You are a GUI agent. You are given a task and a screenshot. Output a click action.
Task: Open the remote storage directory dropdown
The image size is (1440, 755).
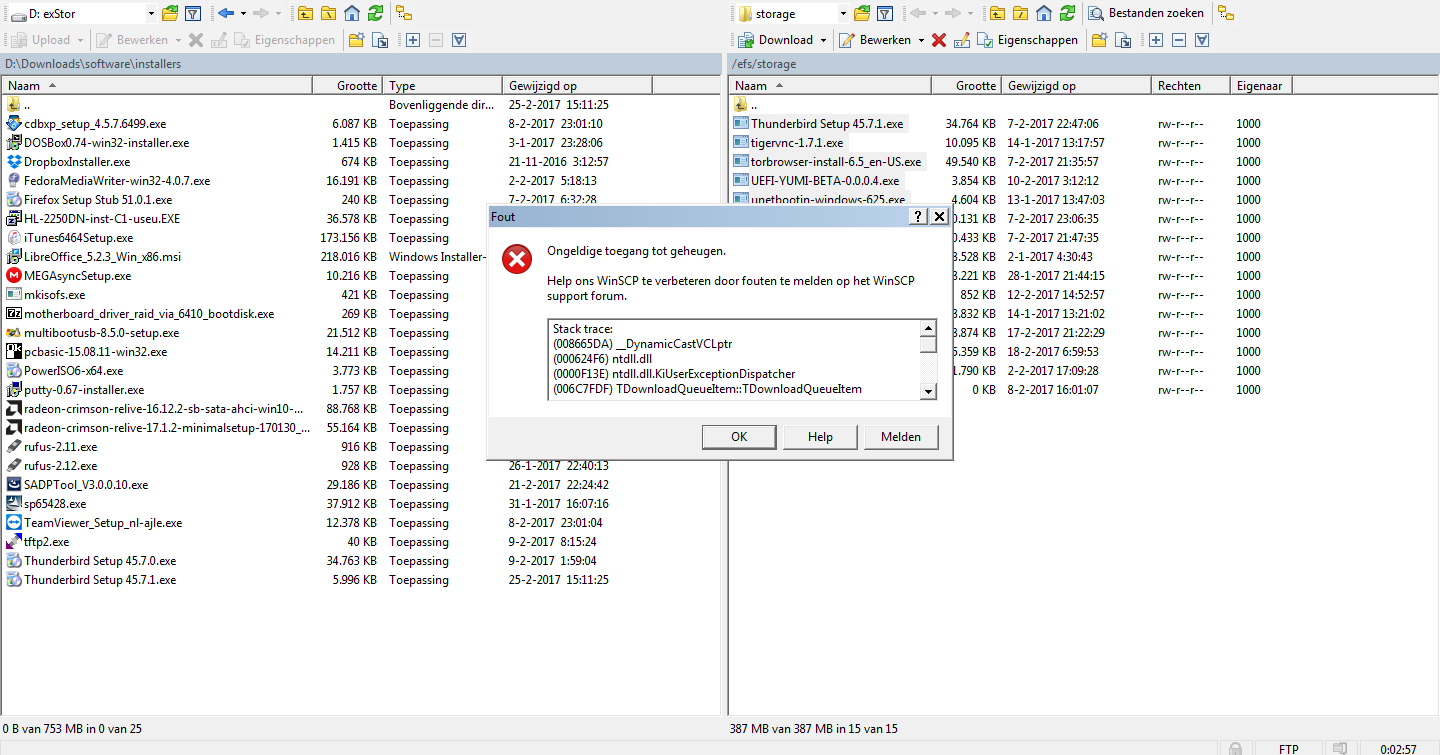click(x=843, y=13)
